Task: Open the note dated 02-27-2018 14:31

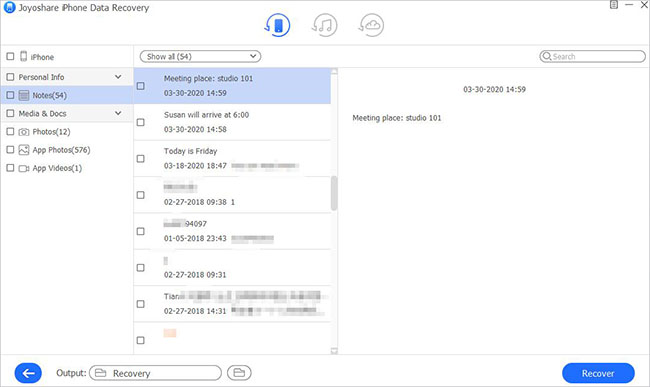Action: pyautogui.click(x=232, y=304)
